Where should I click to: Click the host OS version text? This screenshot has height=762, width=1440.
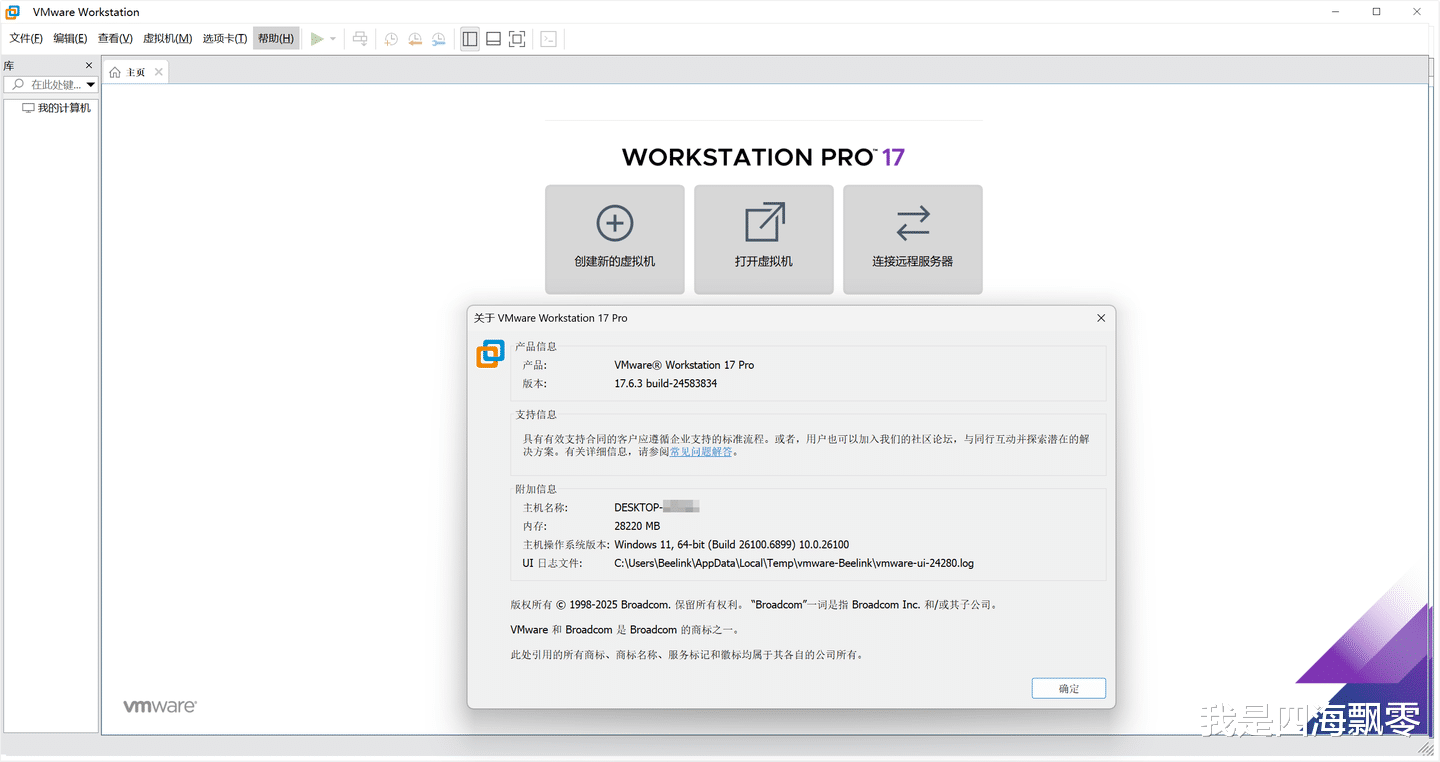tap(731, 545)
